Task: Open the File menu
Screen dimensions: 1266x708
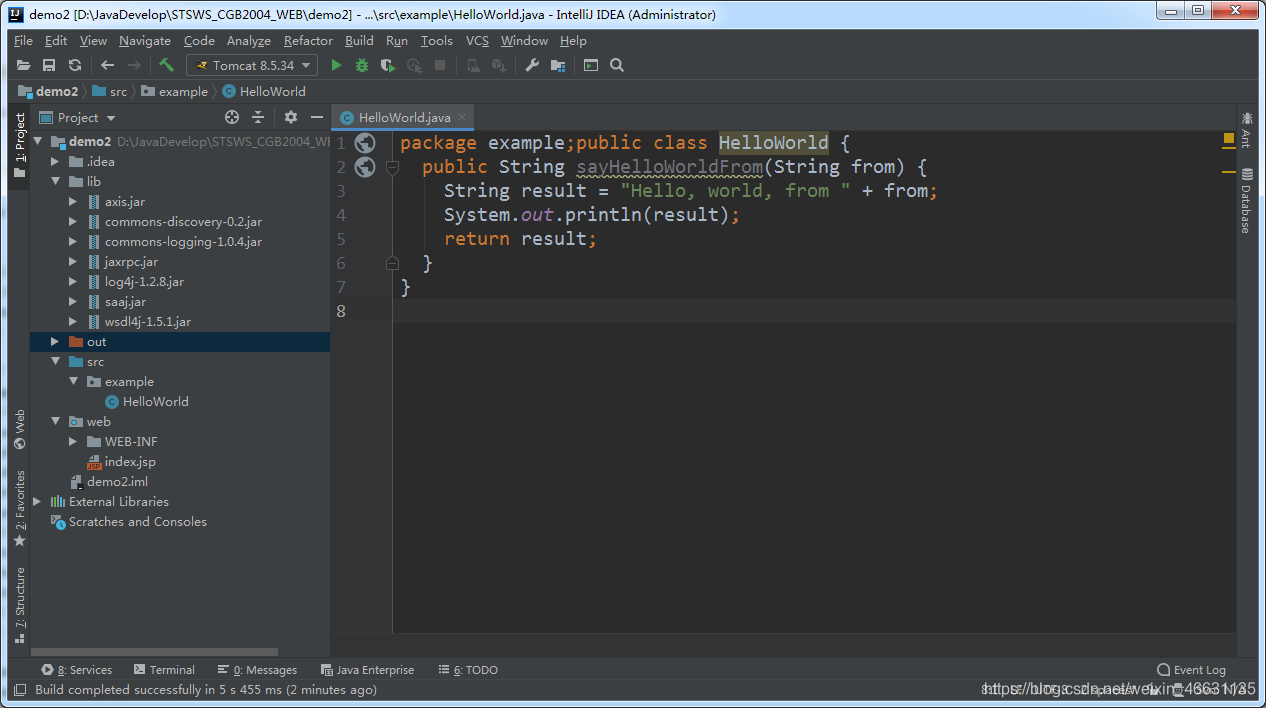Action: 24,40
